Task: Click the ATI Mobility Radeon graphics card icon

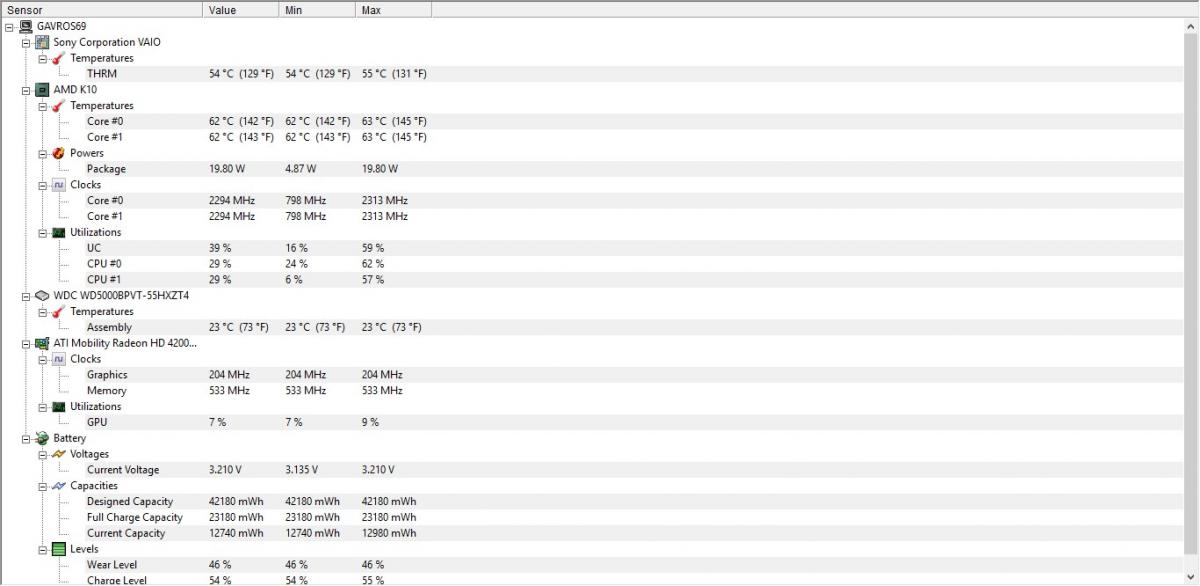Action: pos(42,343)
